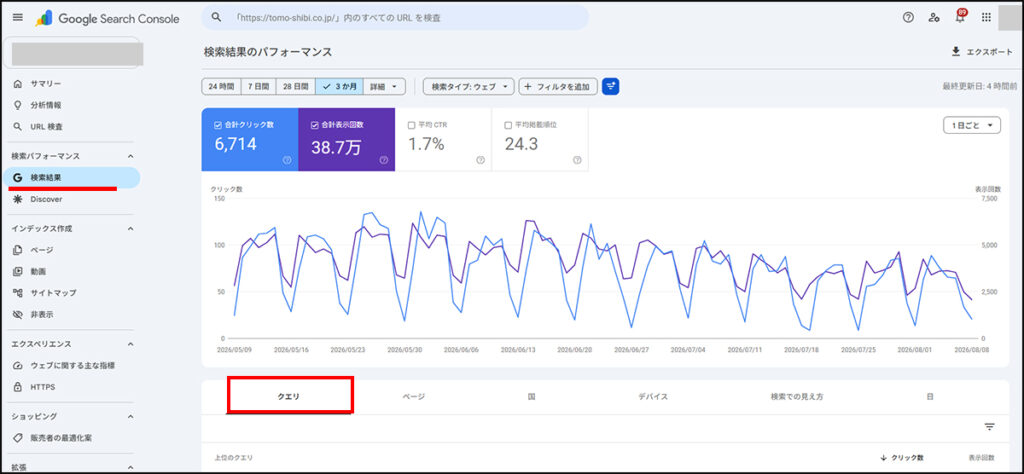Click the table filter rows icon
The height and width of the screenshot is (474, 1024).
click(989, 427)
